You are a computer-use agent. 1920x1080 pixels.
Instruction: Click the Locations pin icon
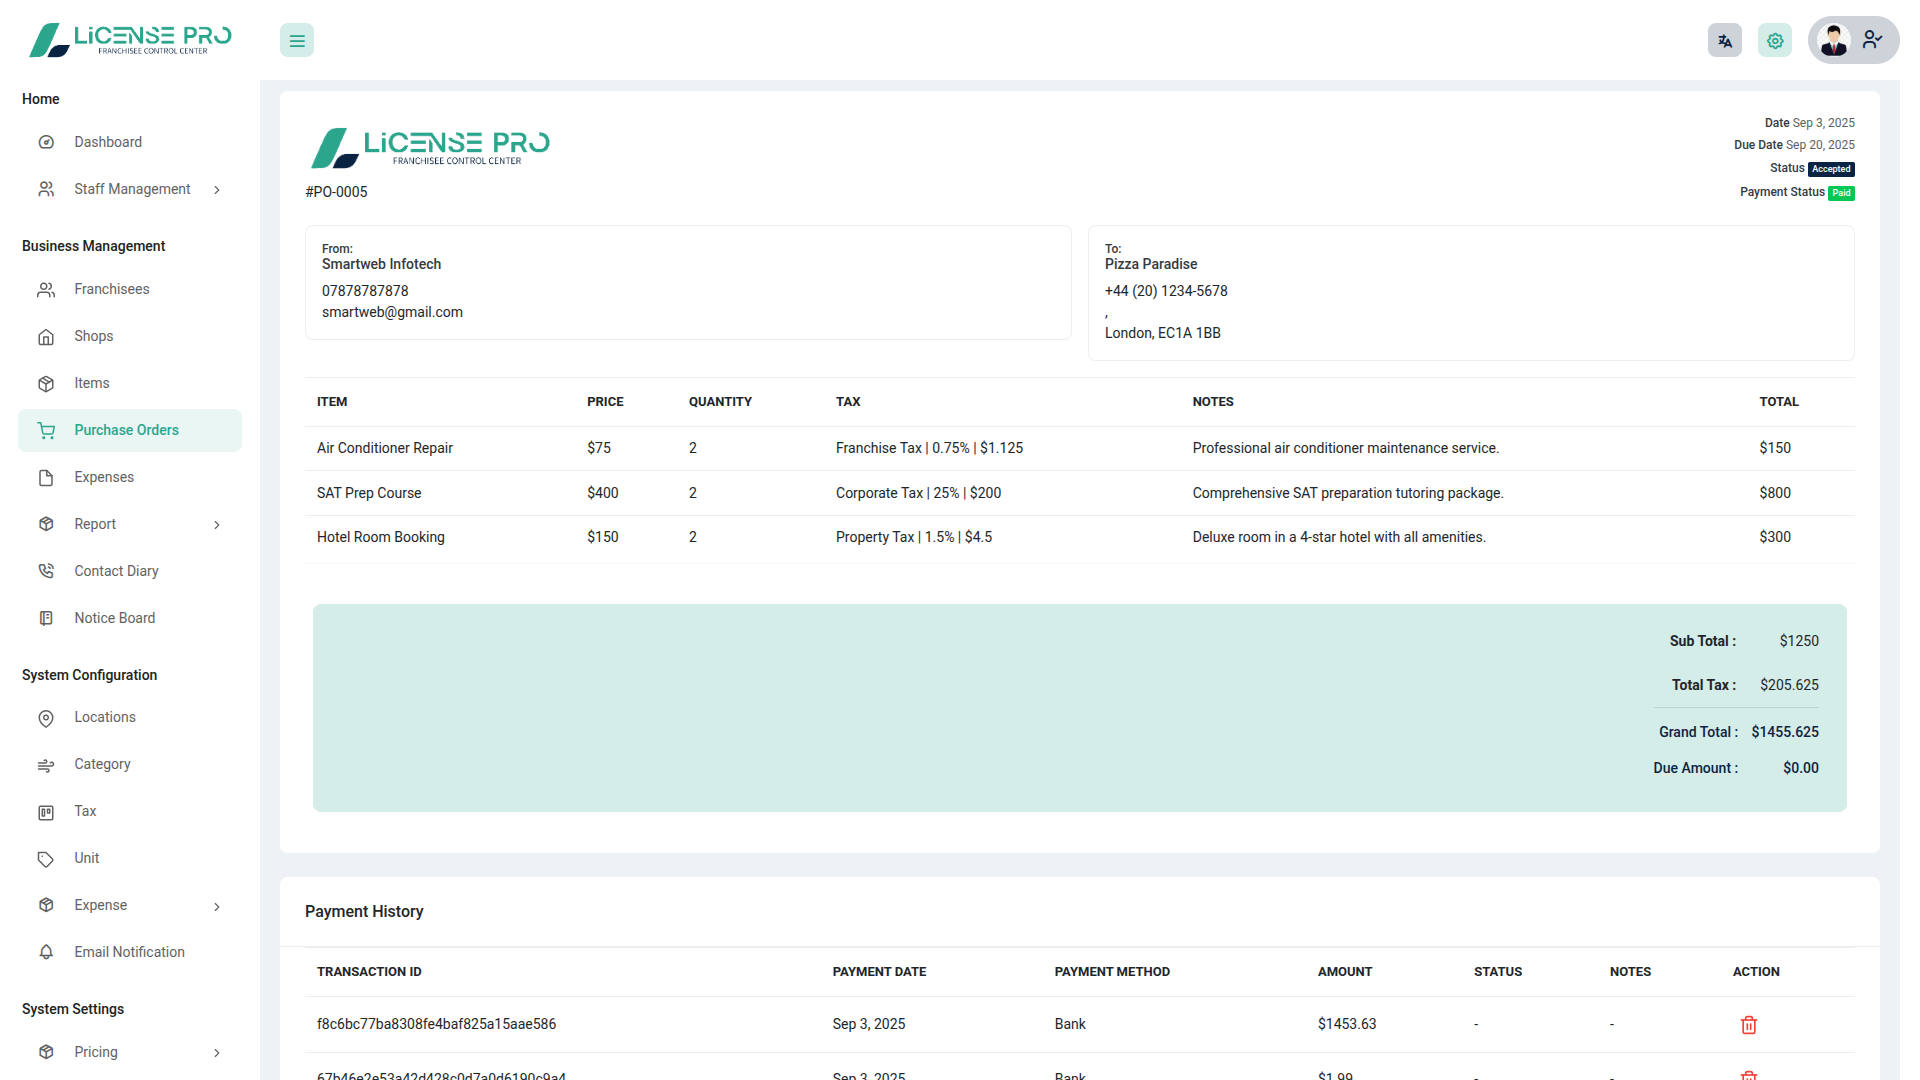click(x=46, y=718)
